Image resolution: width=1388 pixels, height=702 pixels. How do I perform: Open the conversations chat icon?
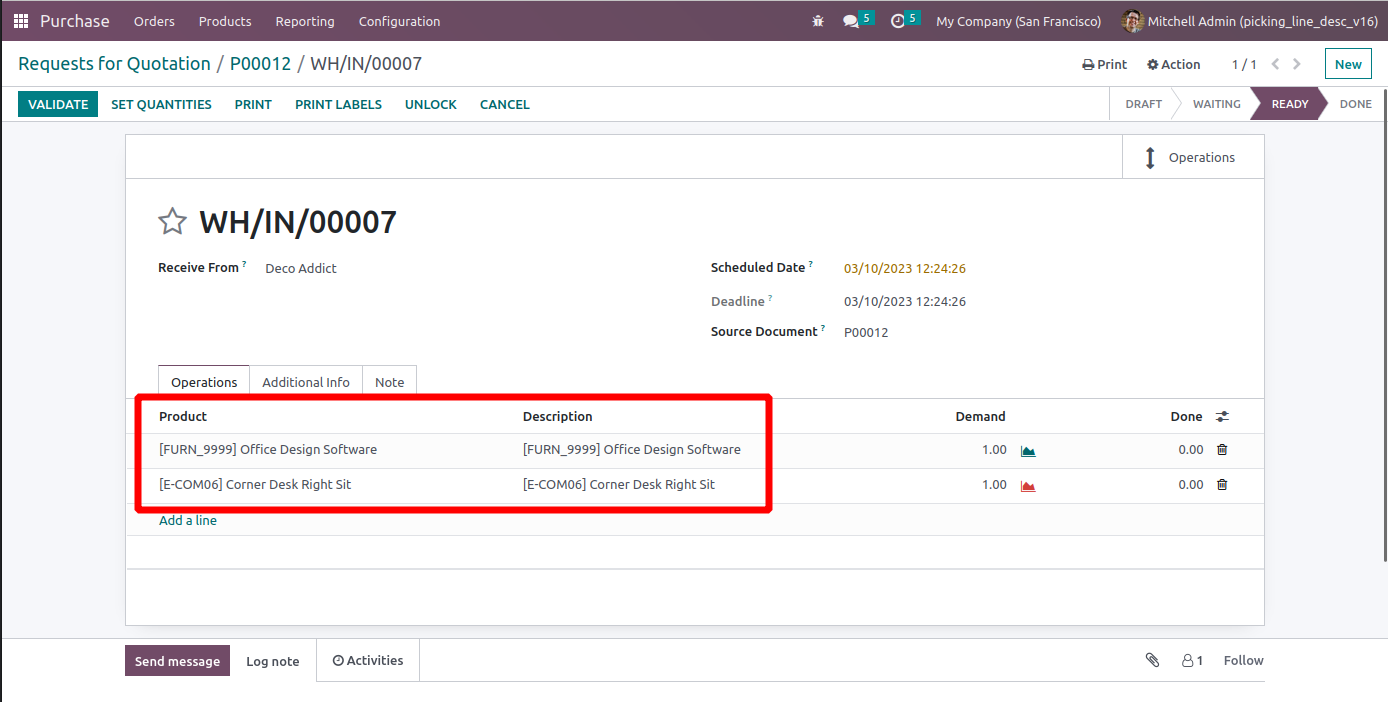[851, 21]
